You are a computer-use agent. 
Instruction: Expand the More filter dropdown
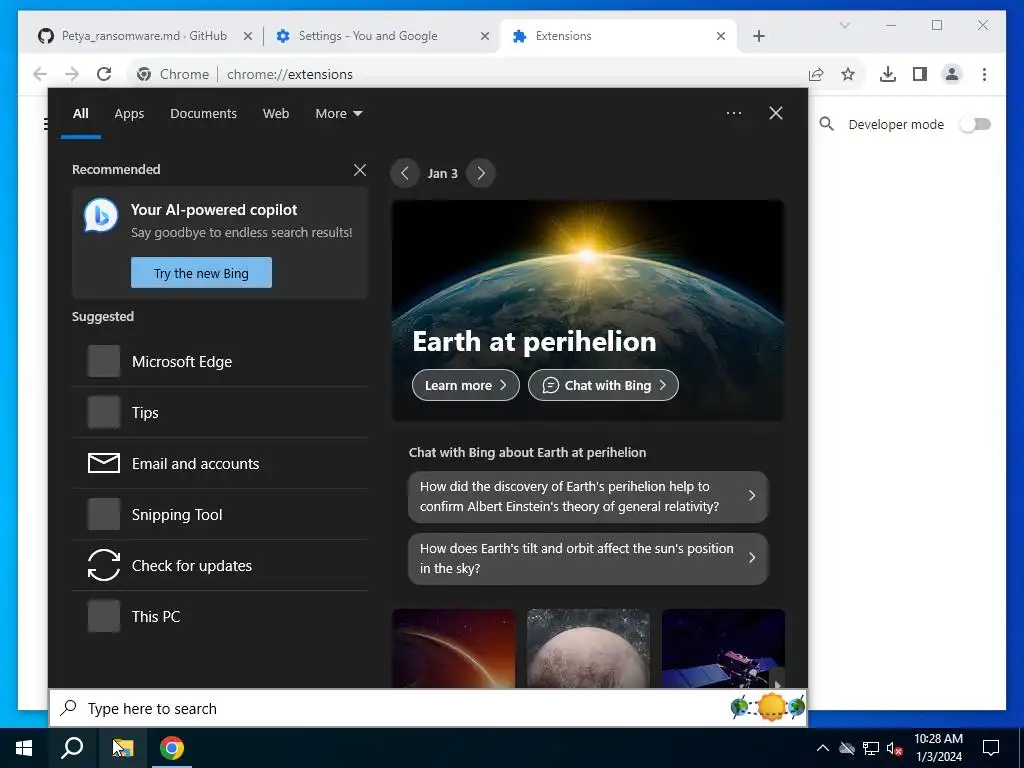338,114
